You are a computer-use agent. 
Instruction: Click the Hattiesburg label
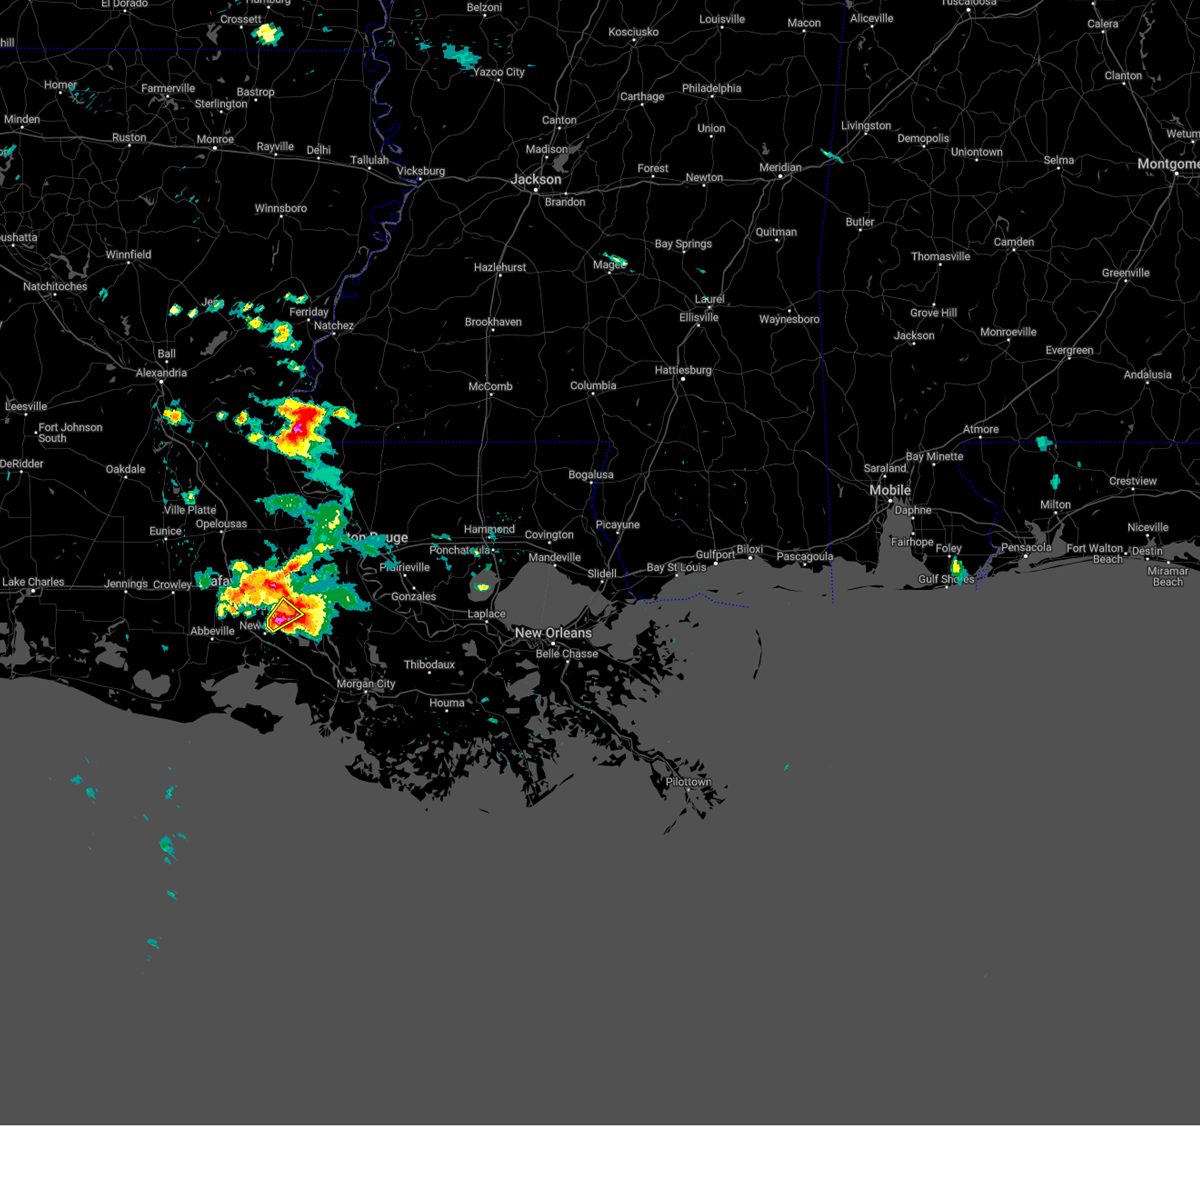683,370
